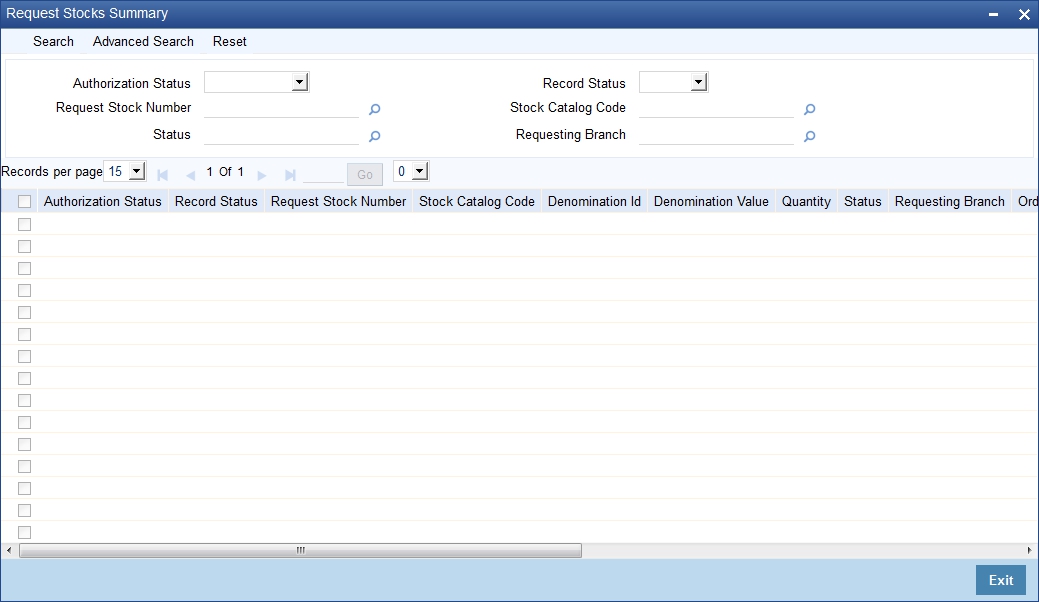The width and height of the screenshot is (1039, 602).
Task: Open the dropdown showing 0 beside Go
Action: point(411,172)
